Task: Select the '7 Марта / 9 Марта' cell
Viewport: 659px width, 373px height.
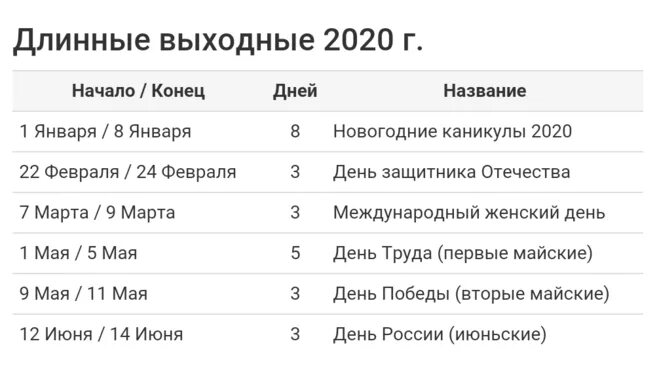Action: click(97, 213)
